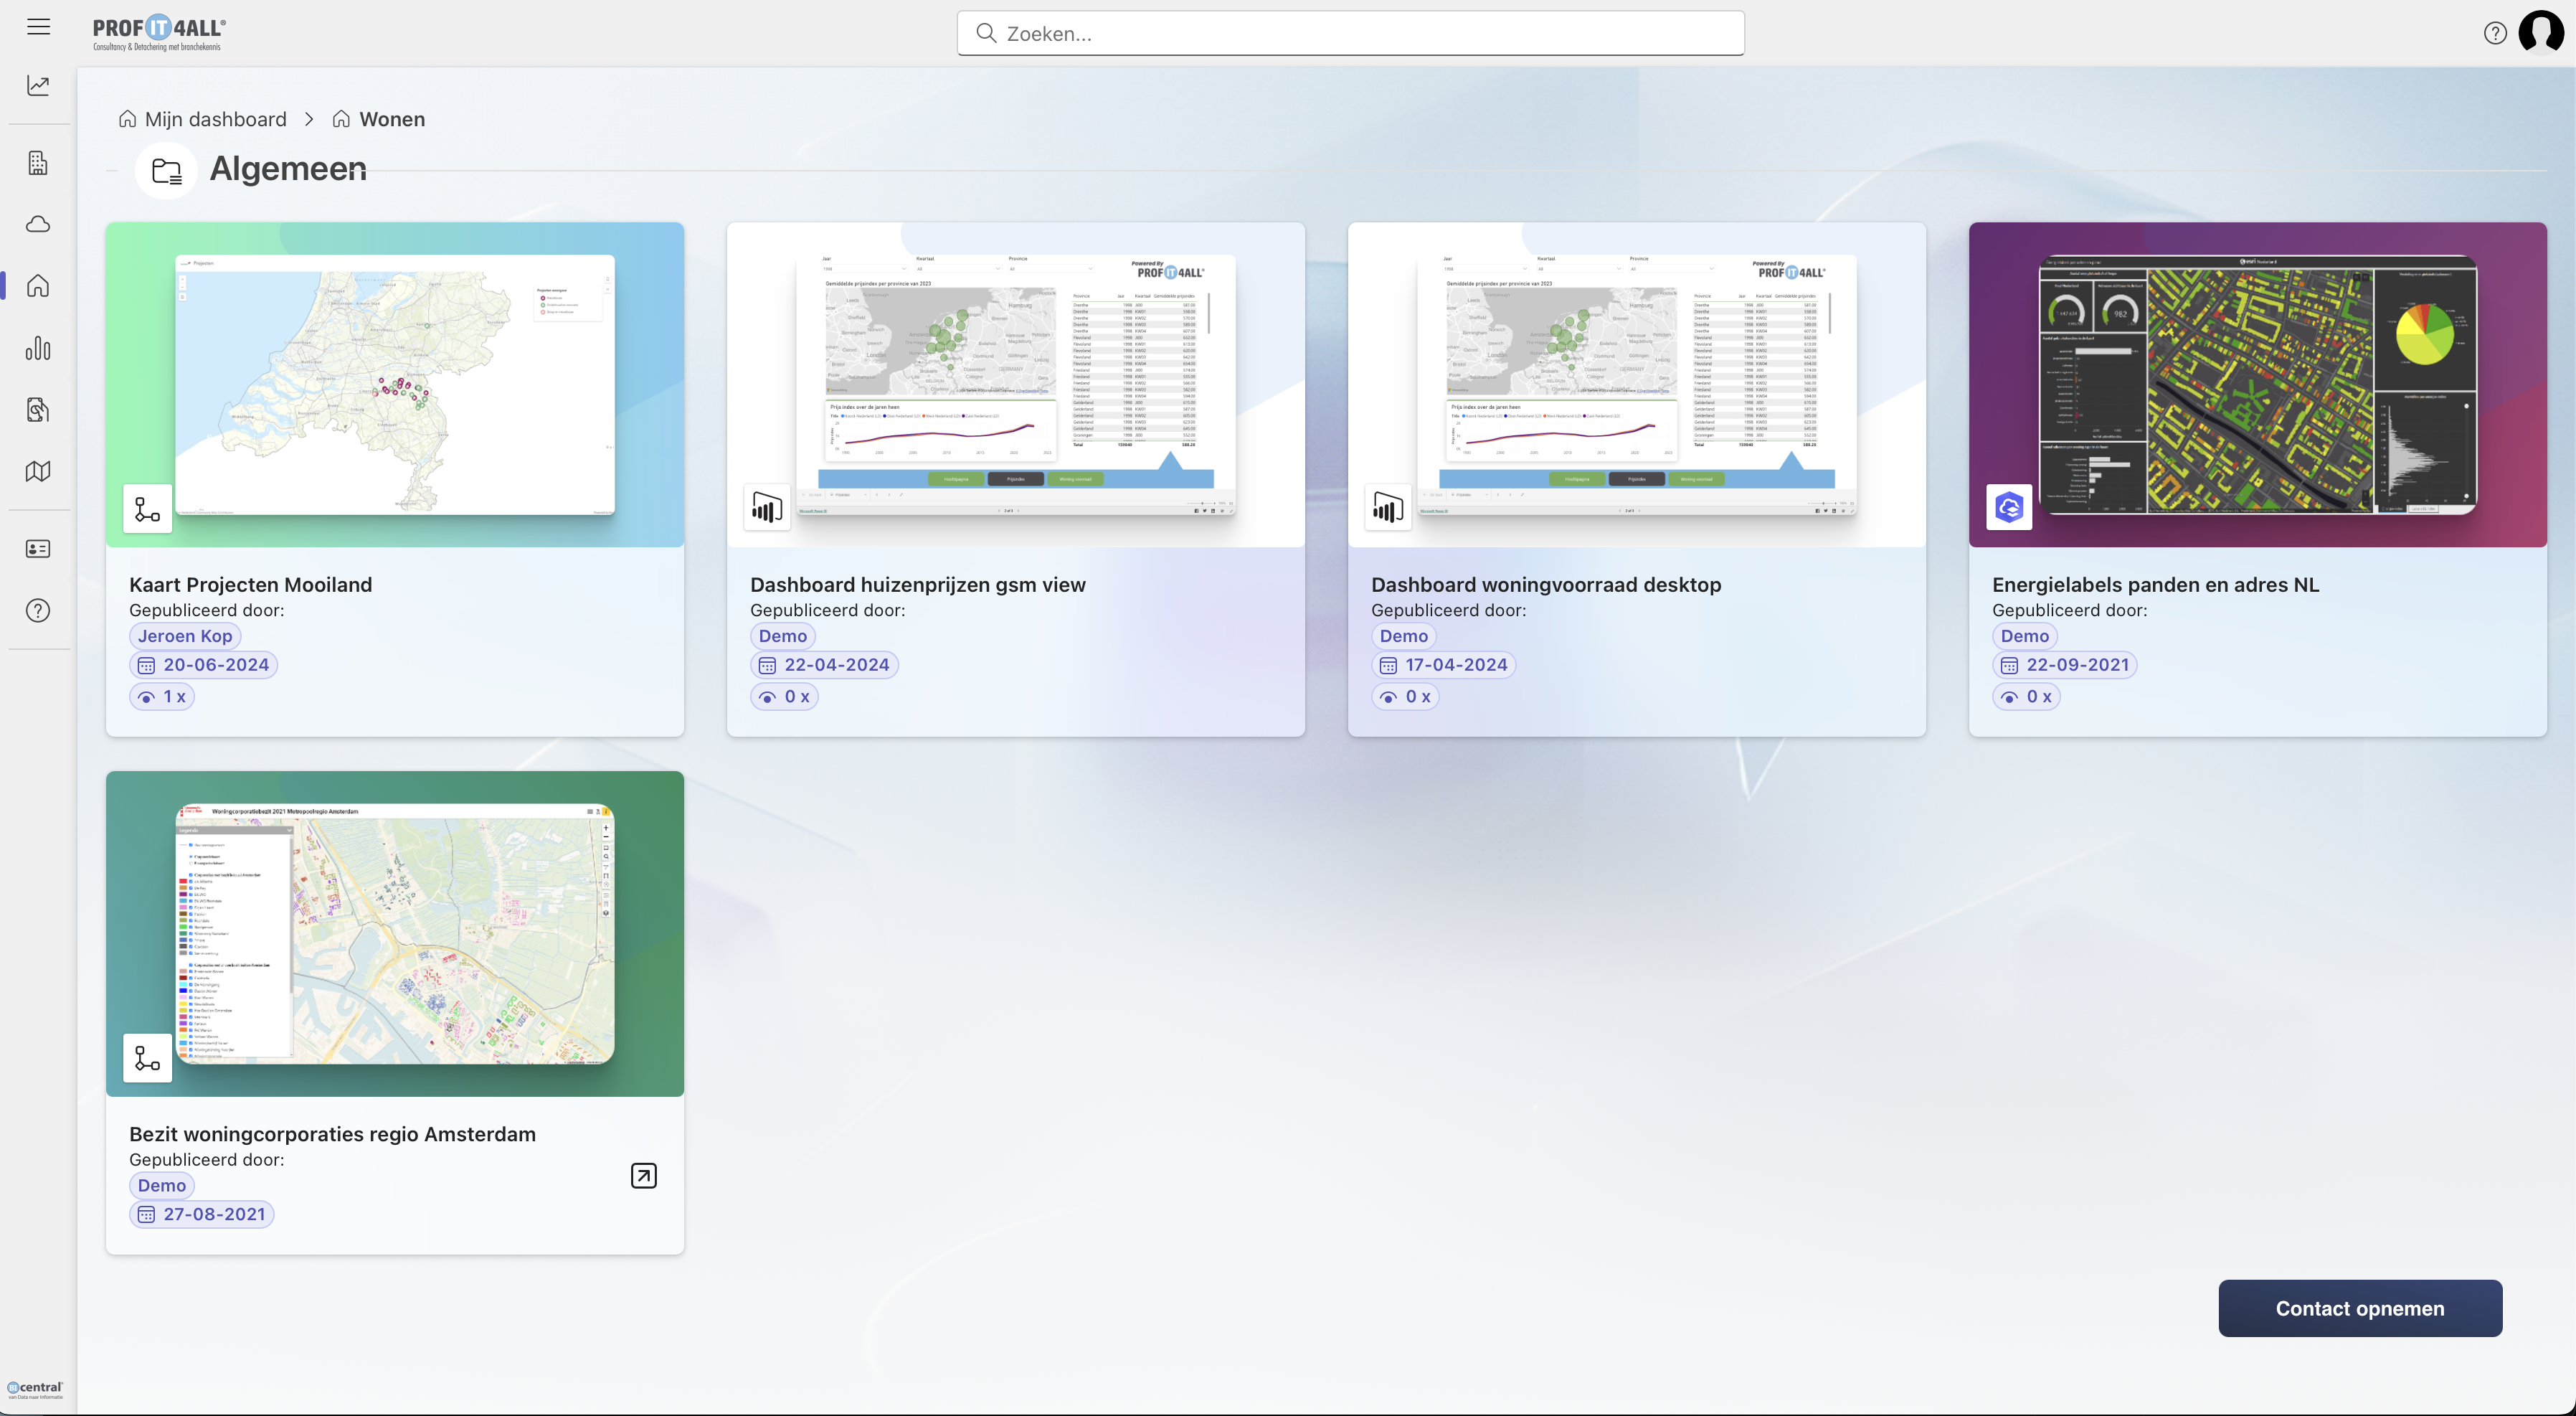Click the ArcGIS icon on the Energielabels card
This screenshot has height=1416, width=2576.
(2009, 507)
